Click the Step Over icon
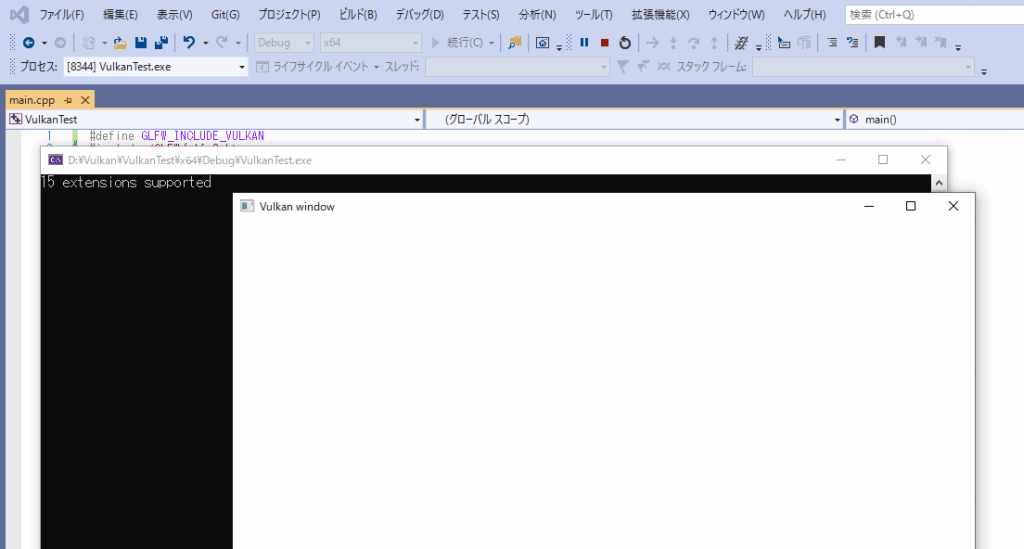 pyautogui.click(x=694, y=42)
